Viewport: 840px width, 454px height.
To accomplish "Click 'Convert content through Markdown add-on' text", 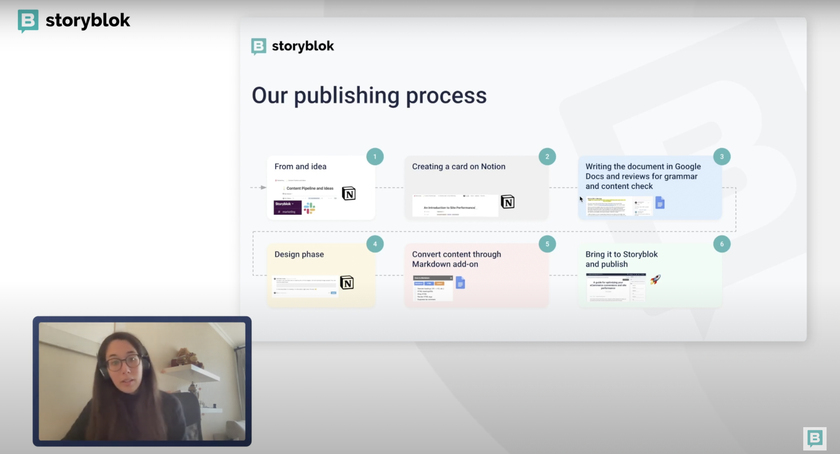I will click(x=456, y=259).
